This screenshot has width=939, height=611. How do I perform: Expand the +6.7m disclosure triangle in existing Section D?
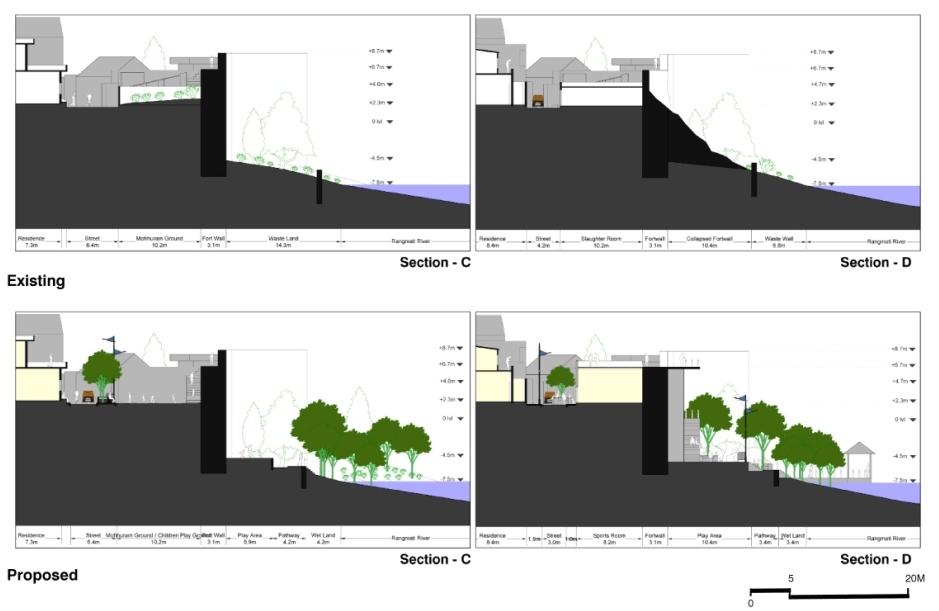point(831,68)
